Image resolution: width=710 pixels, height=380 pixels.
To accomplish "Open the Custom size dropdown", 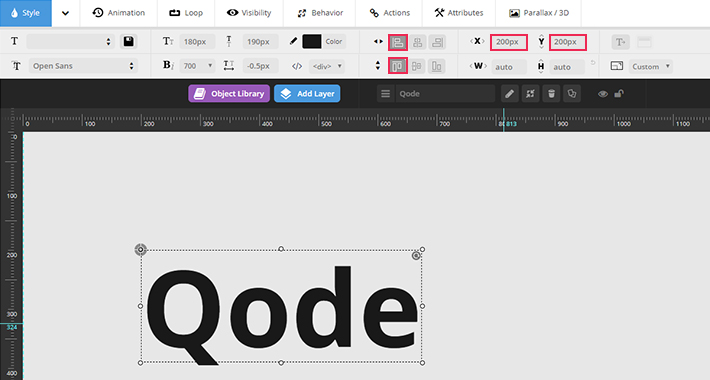I will tap(650, 67).
